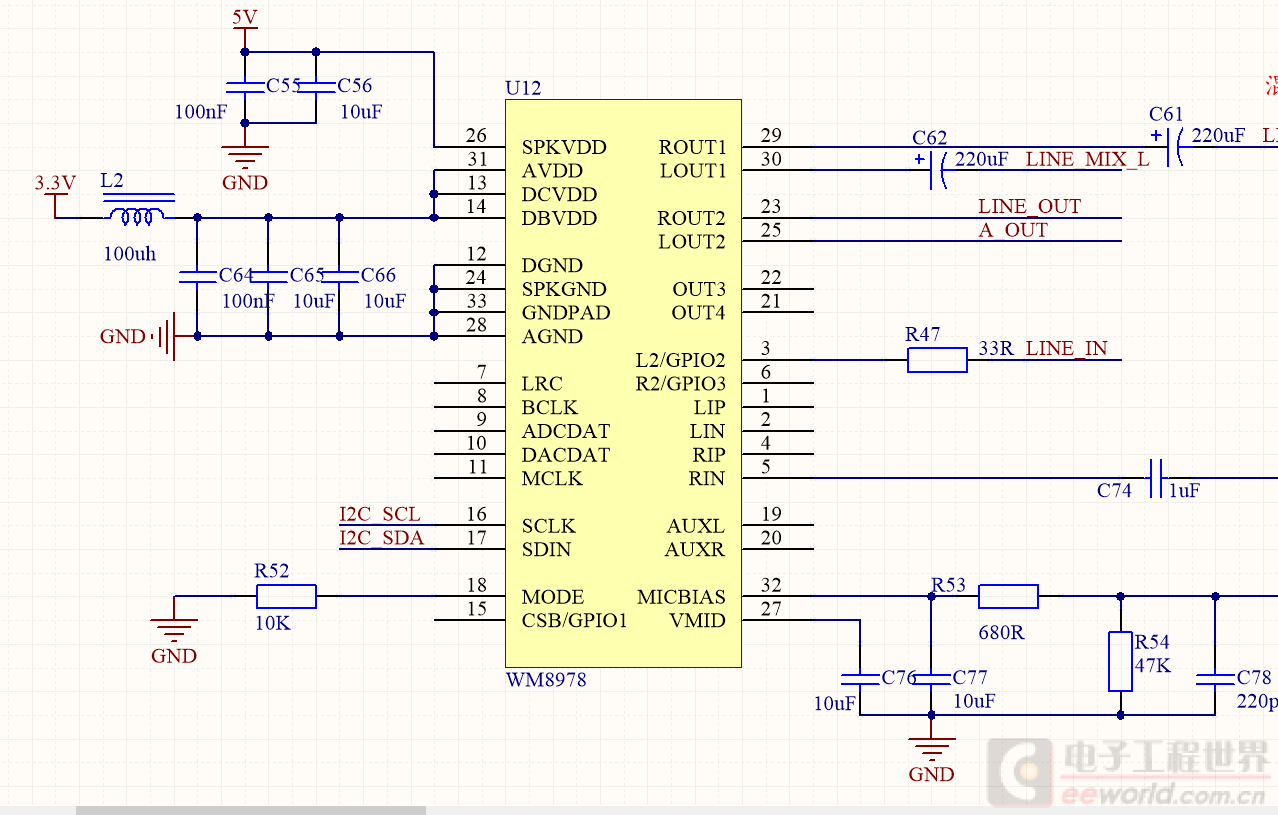
Task: Click the LRC pin label
Action: point(542,384)
